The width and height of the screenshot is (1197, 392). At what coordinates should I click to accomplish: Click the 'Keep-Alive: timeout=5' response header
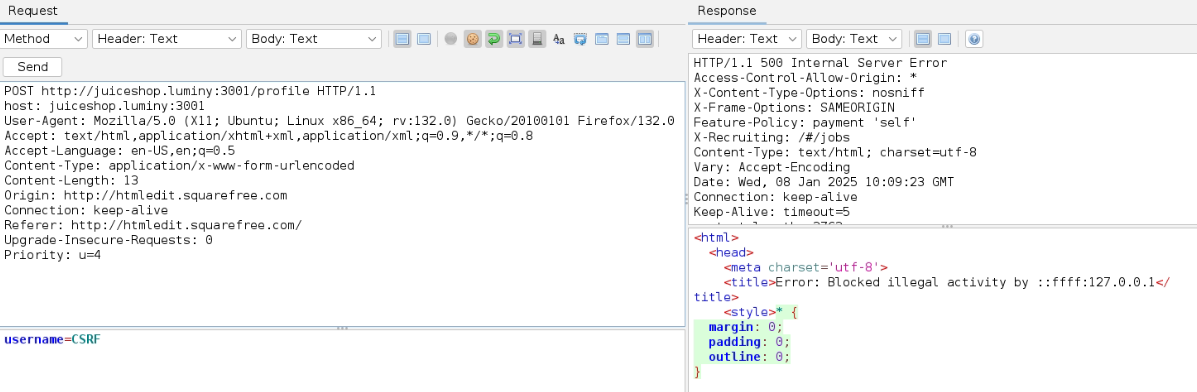[x=772, y=212]
